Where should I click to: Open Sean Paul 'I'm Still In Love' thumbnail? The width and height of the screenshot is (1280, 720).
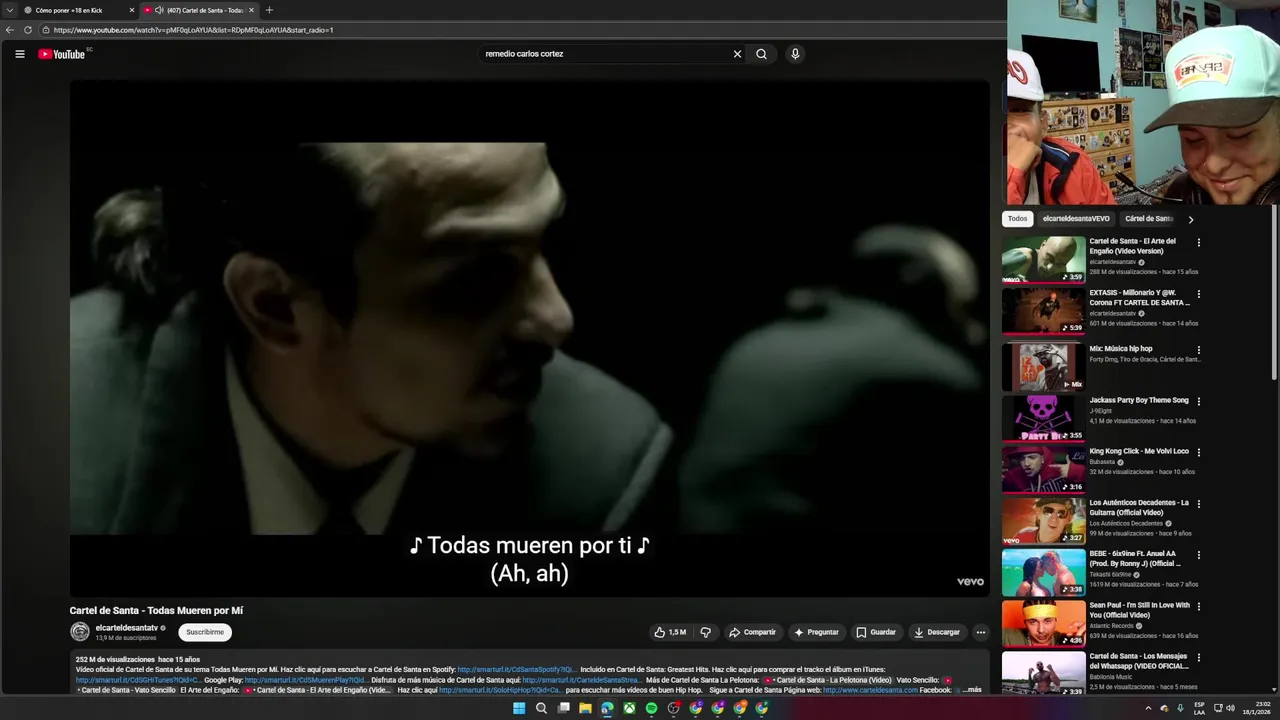1043,623
